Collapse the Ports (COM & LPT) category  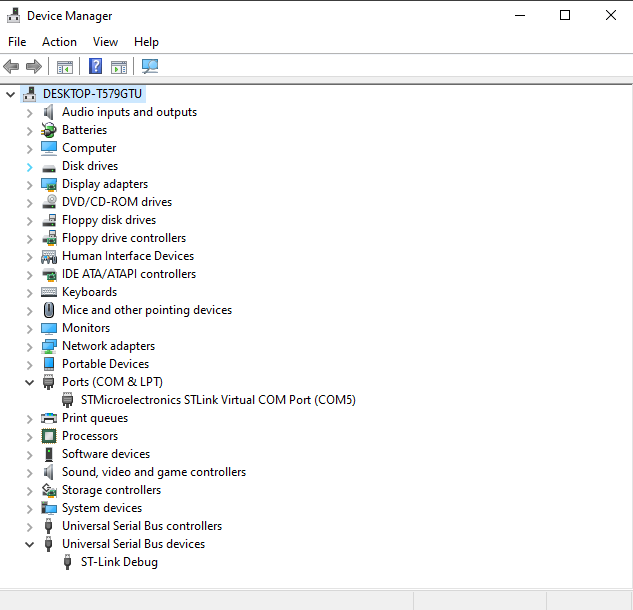pyautogui.click(x=29, y=382)
